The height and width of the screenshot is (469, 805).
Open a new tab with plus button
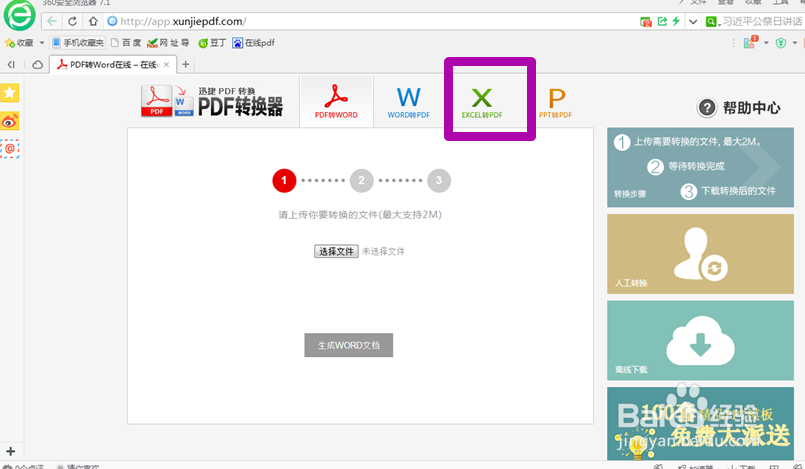click(186, 64)
